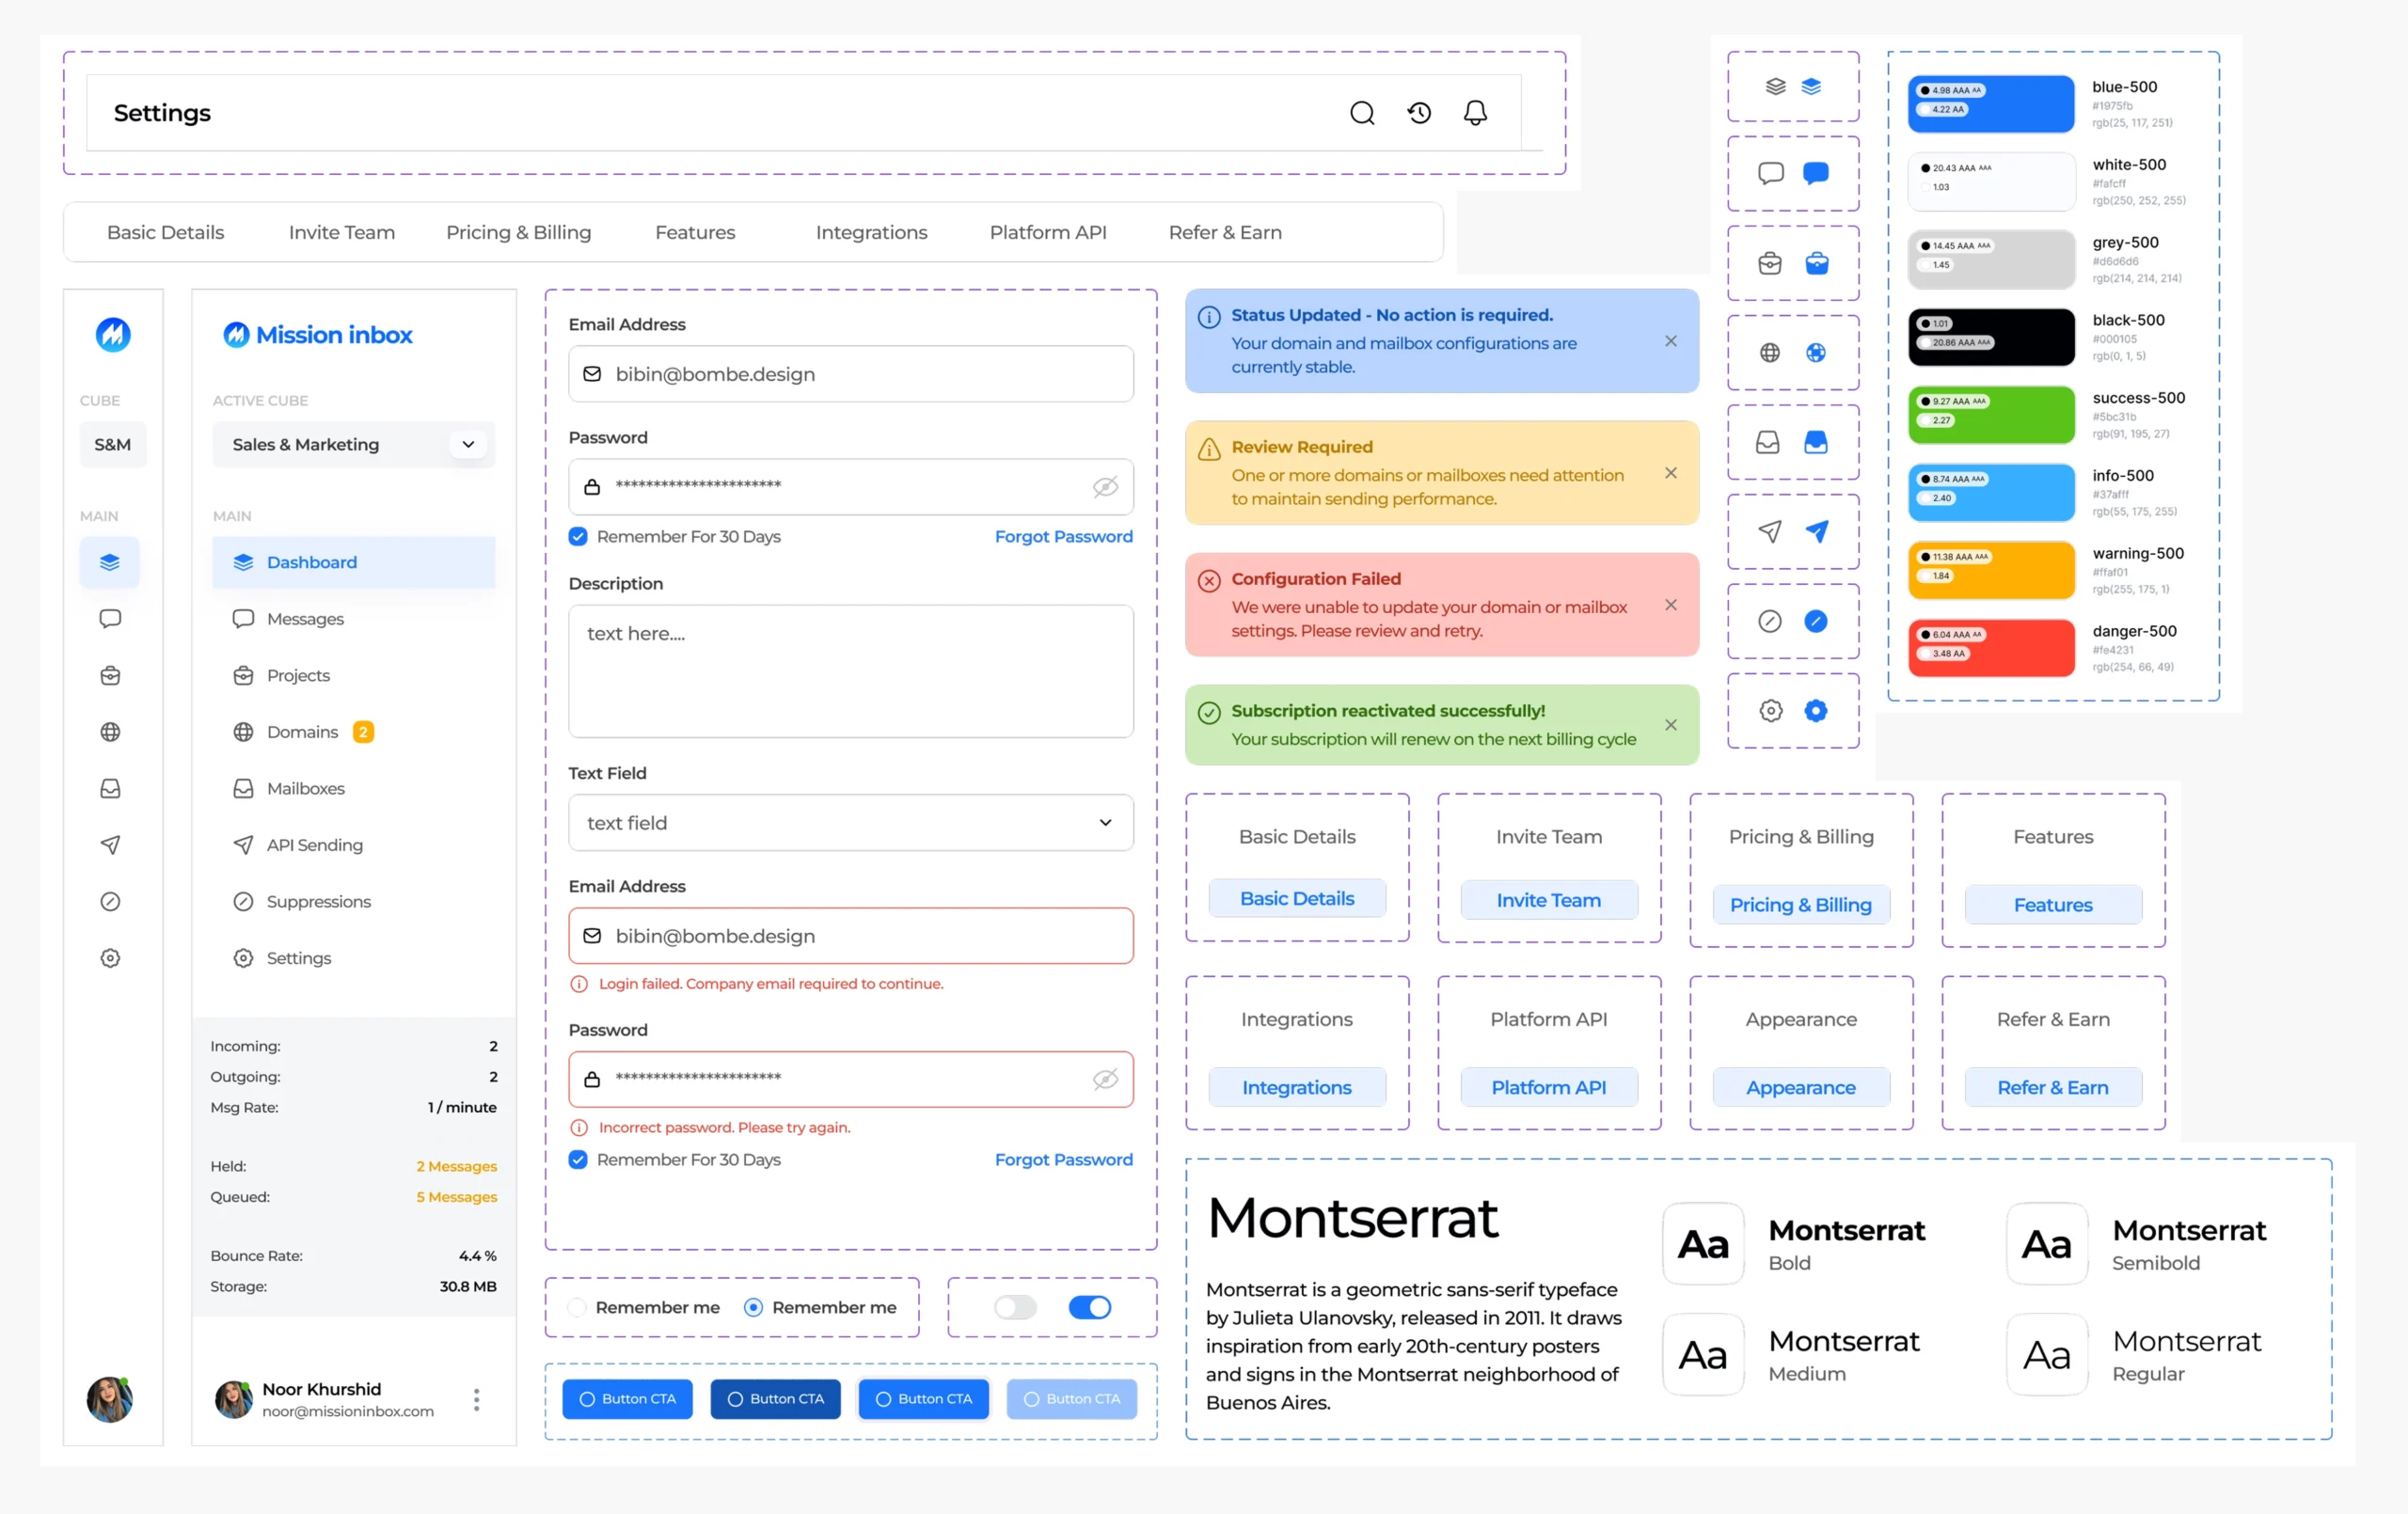Image resolution: width=2408 pixels, height=1514 pixels.
Task: Click the globe Domains icon in narrow sidebar
Action: point(110,732)
